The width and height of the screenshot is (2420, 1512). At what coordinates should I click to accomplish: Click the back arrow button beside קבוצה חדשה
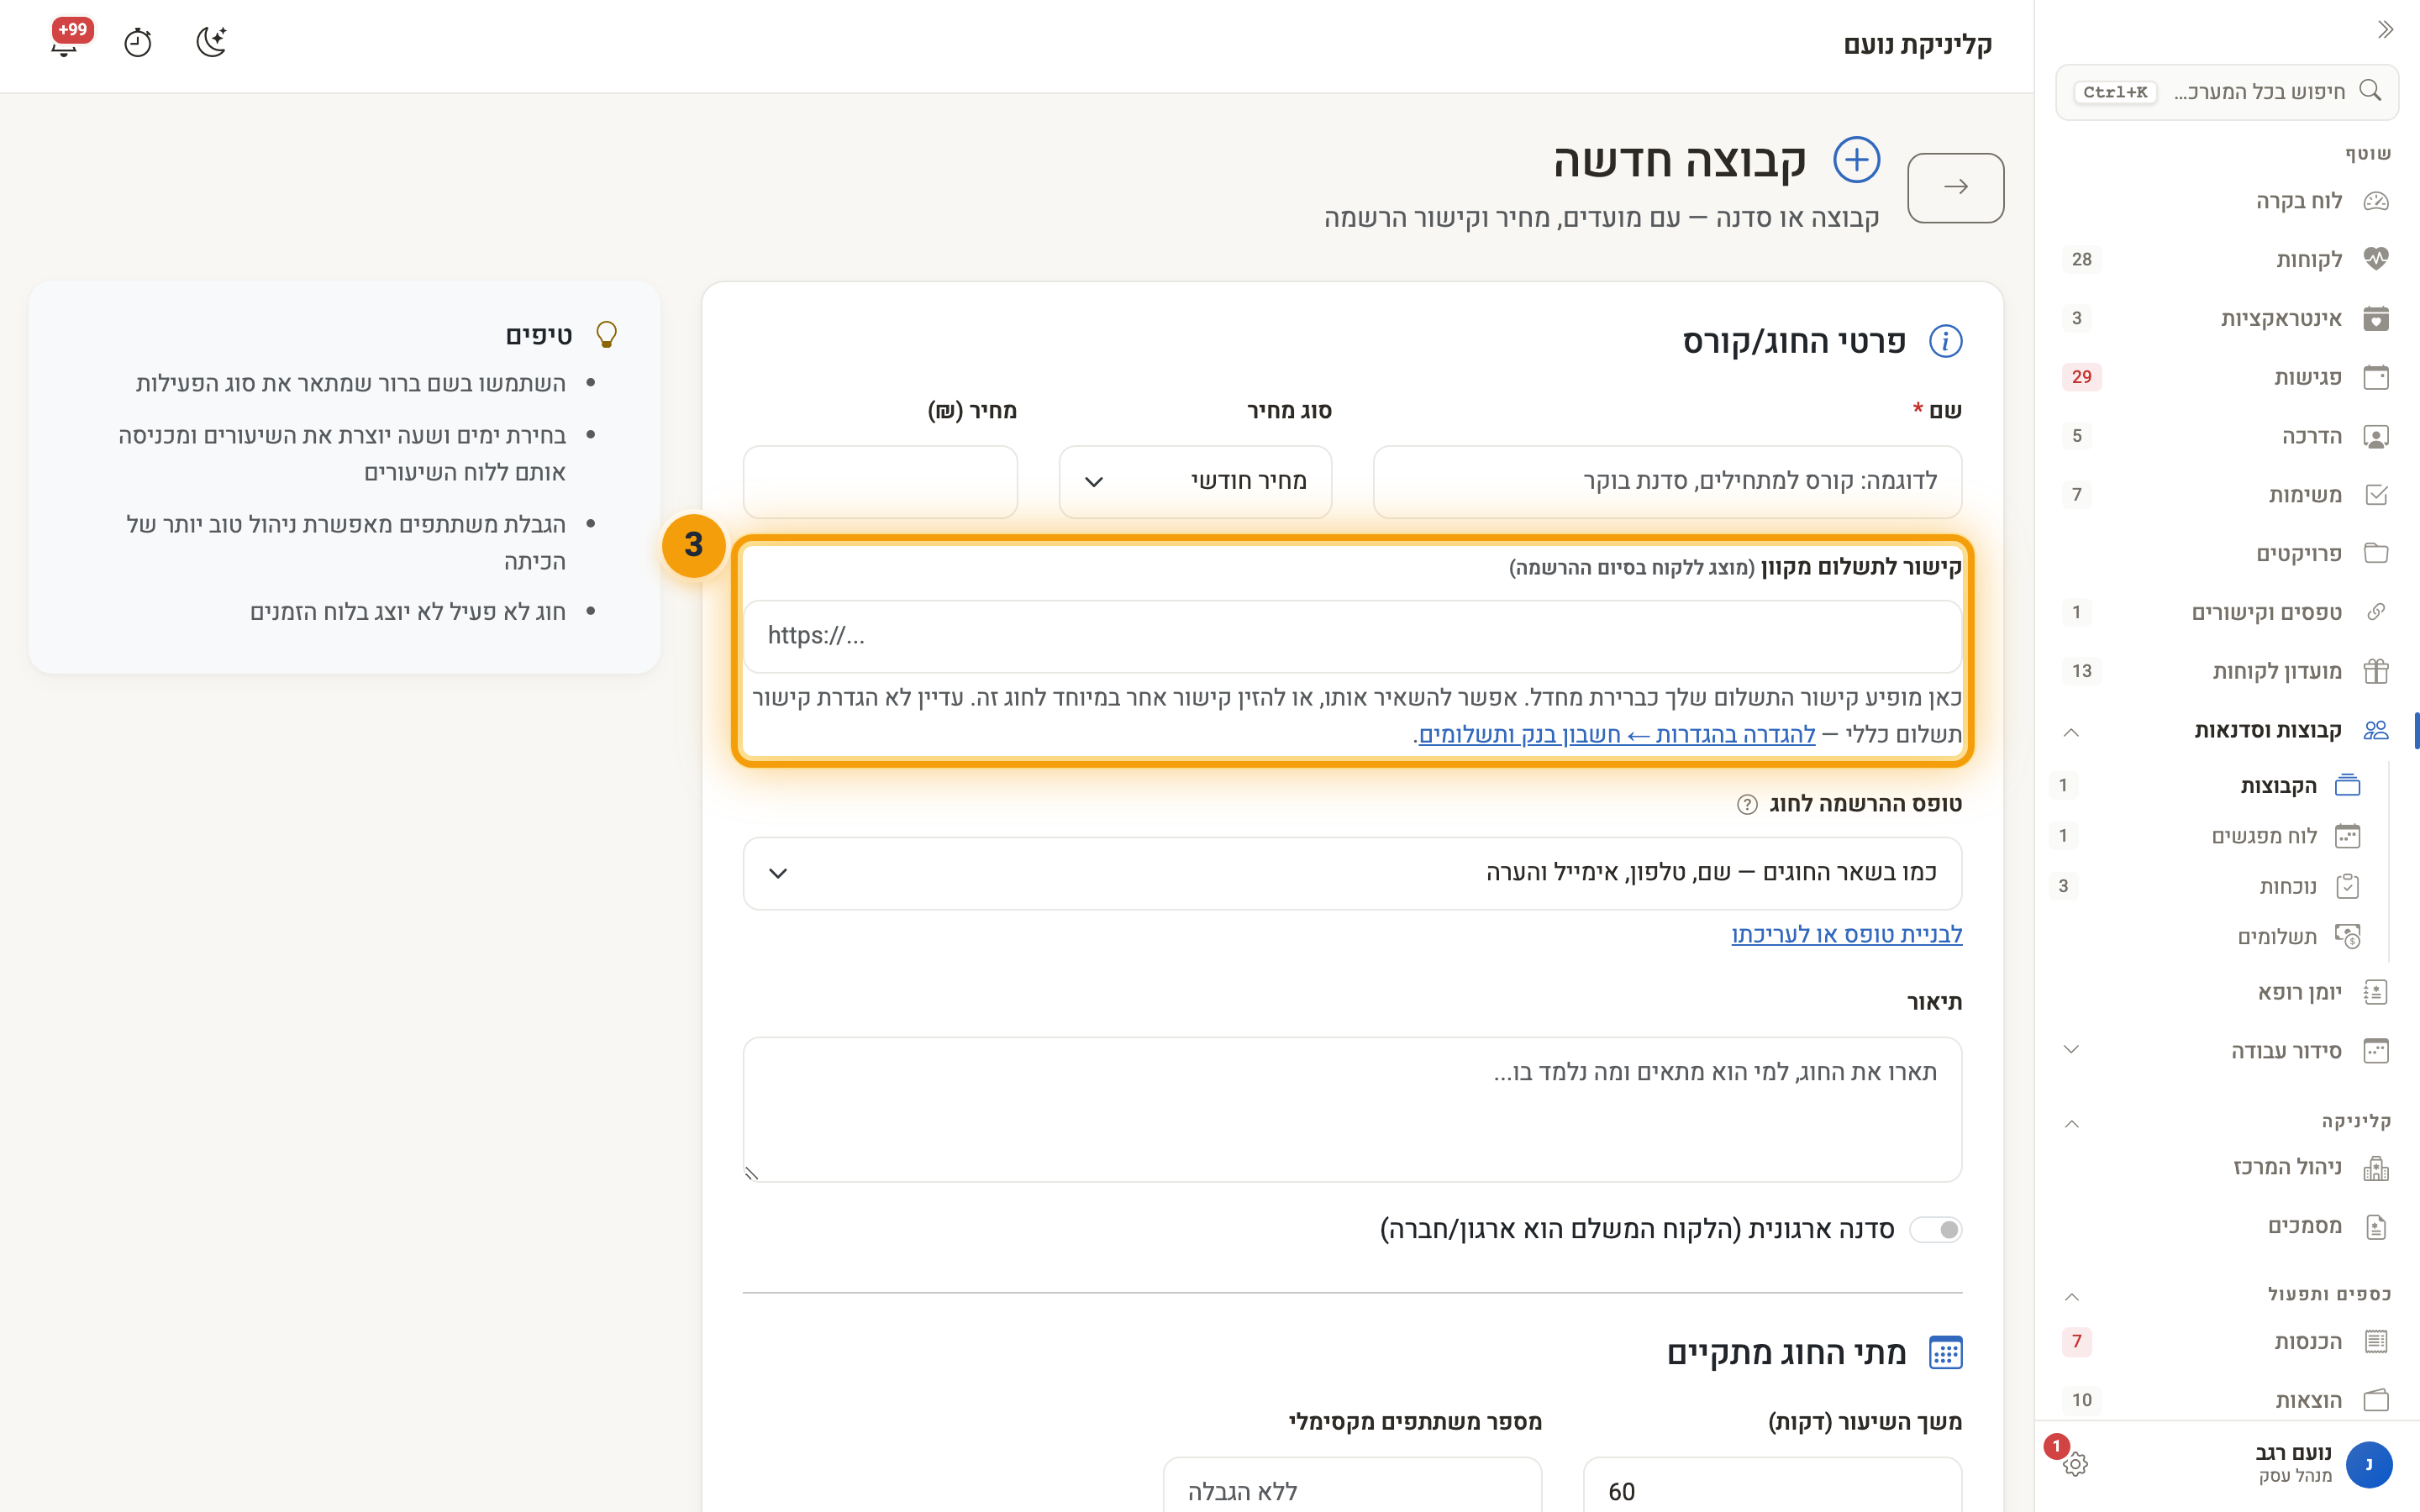pyautogui.click(x=1955, y=187)
